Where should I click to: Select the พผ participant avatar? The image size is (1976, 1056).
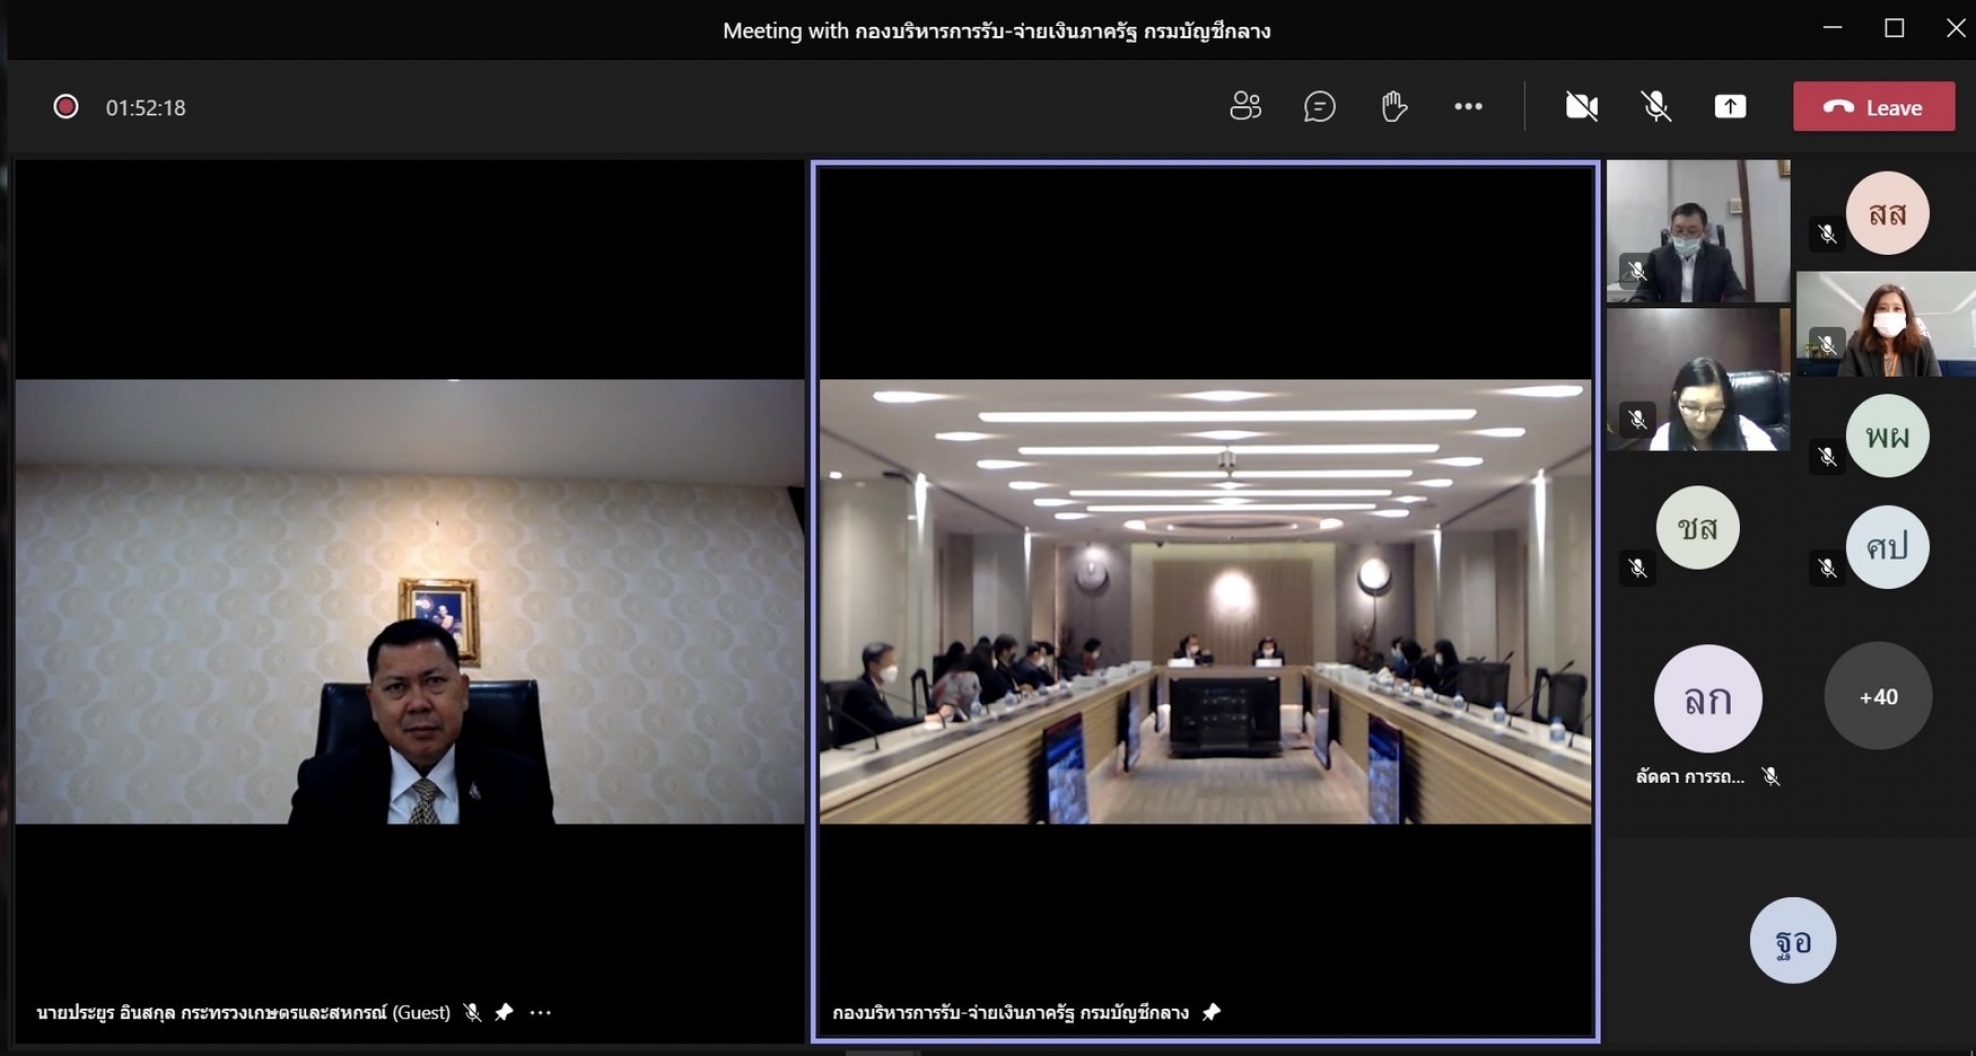[1887, 436]
